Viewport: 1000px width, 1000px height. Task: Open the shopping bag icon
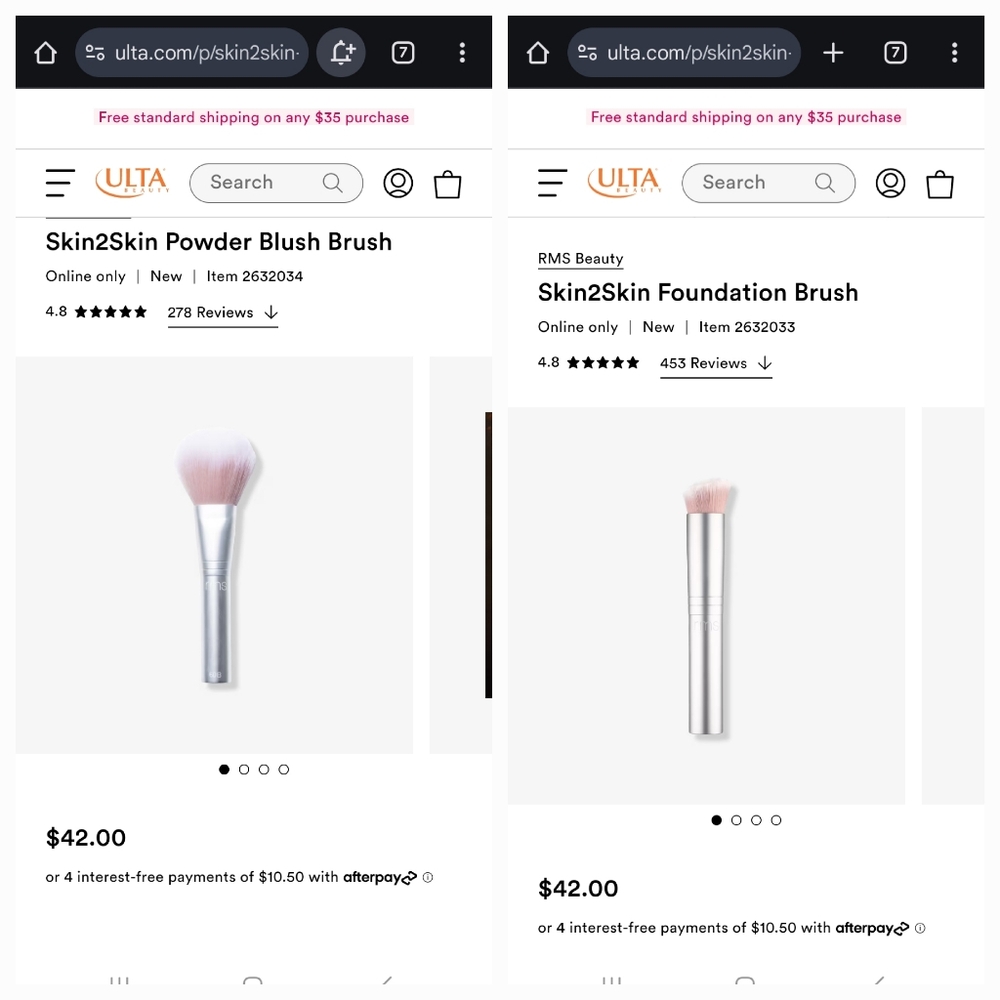point(447,184)
